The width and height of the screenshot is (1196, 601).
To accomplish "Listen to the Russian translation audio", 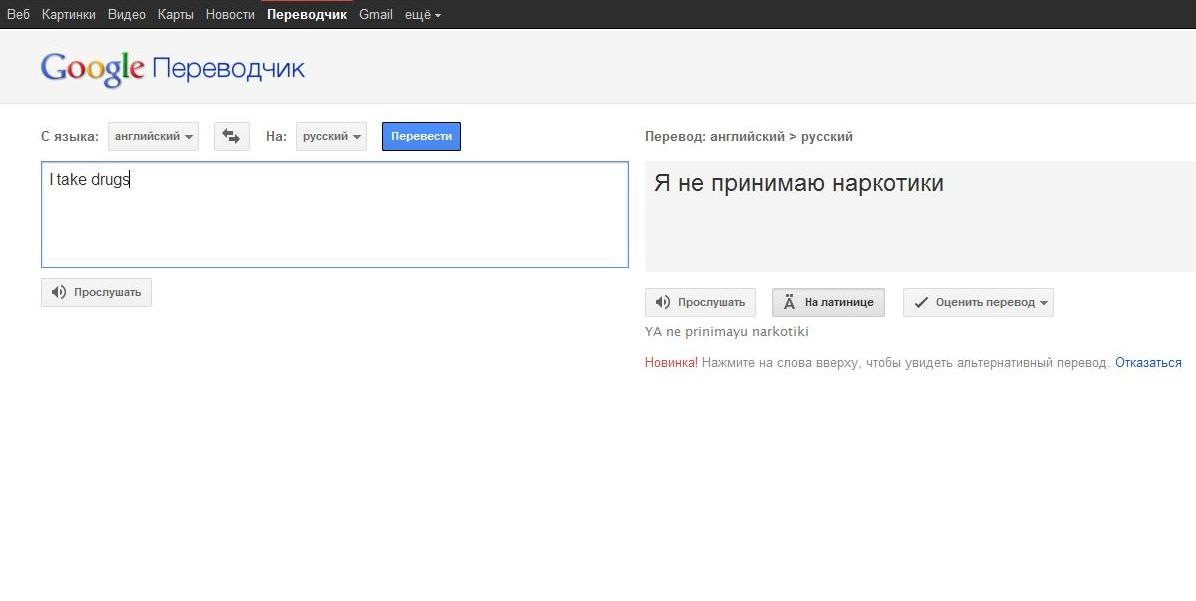I will point(700,302).
